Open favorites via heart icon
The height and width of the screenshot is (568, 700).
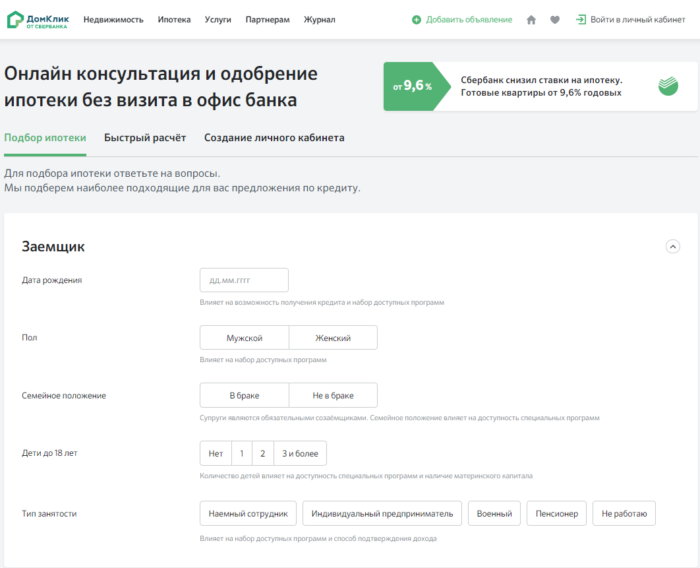555,20
